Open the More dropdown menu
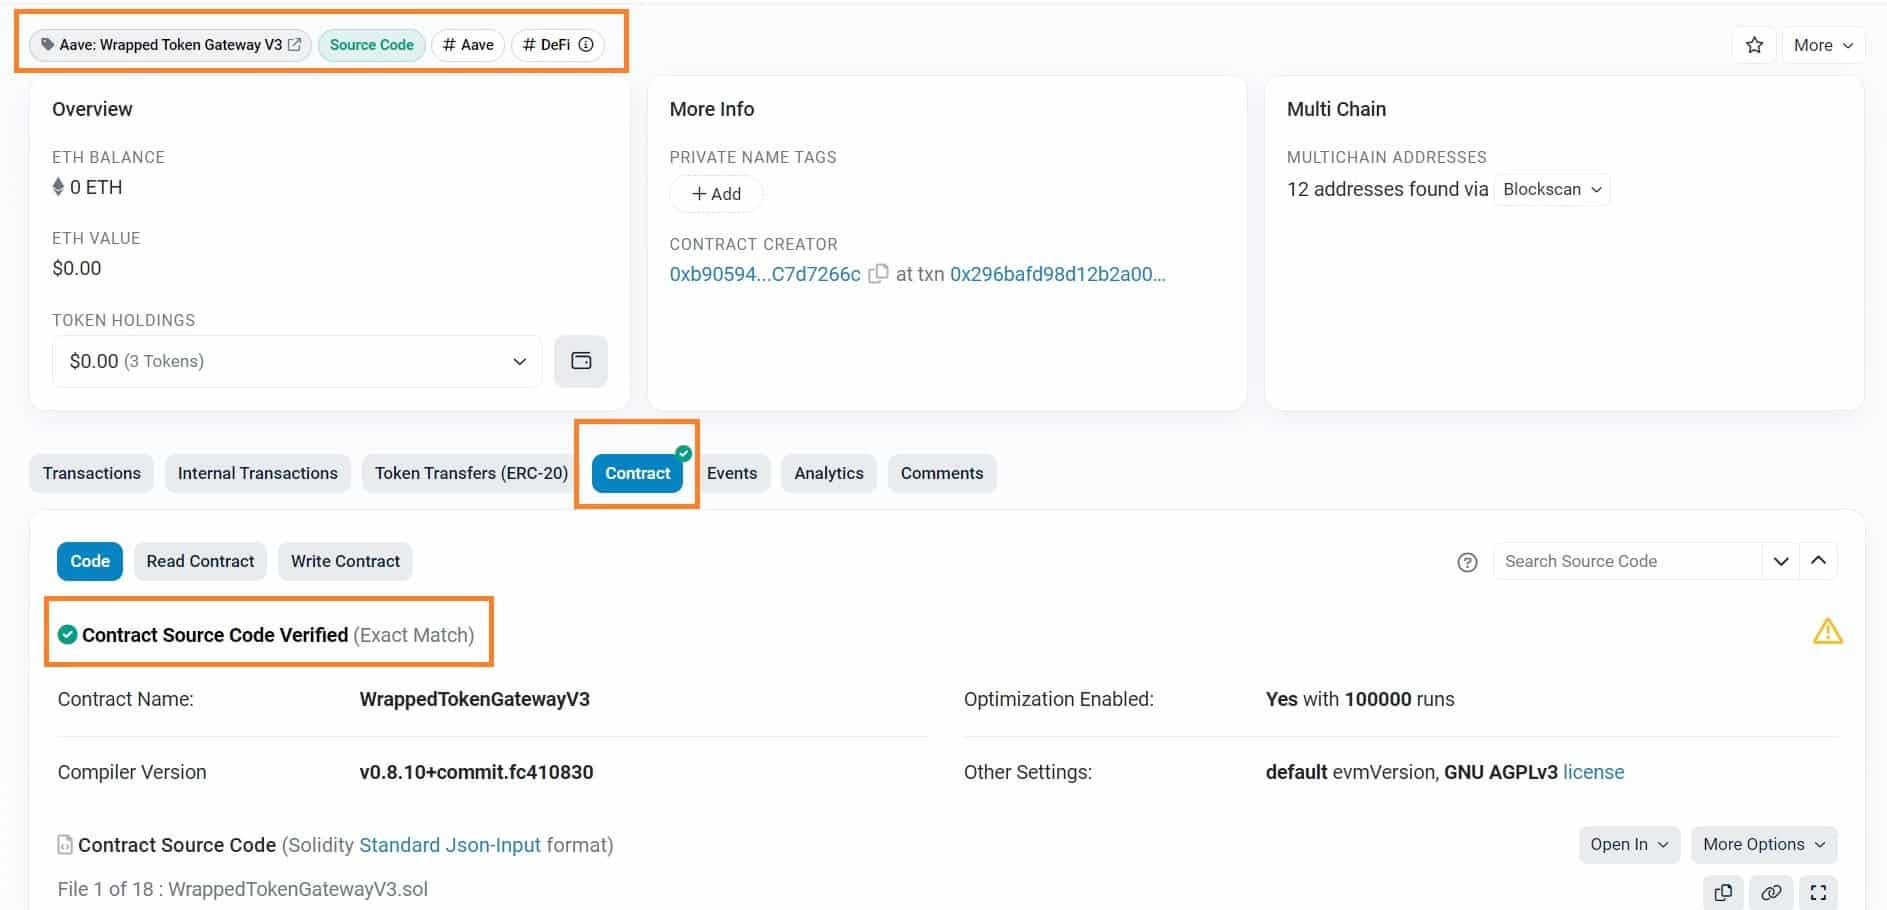This screenshot has width=1887, height=910. [1823, 45]
